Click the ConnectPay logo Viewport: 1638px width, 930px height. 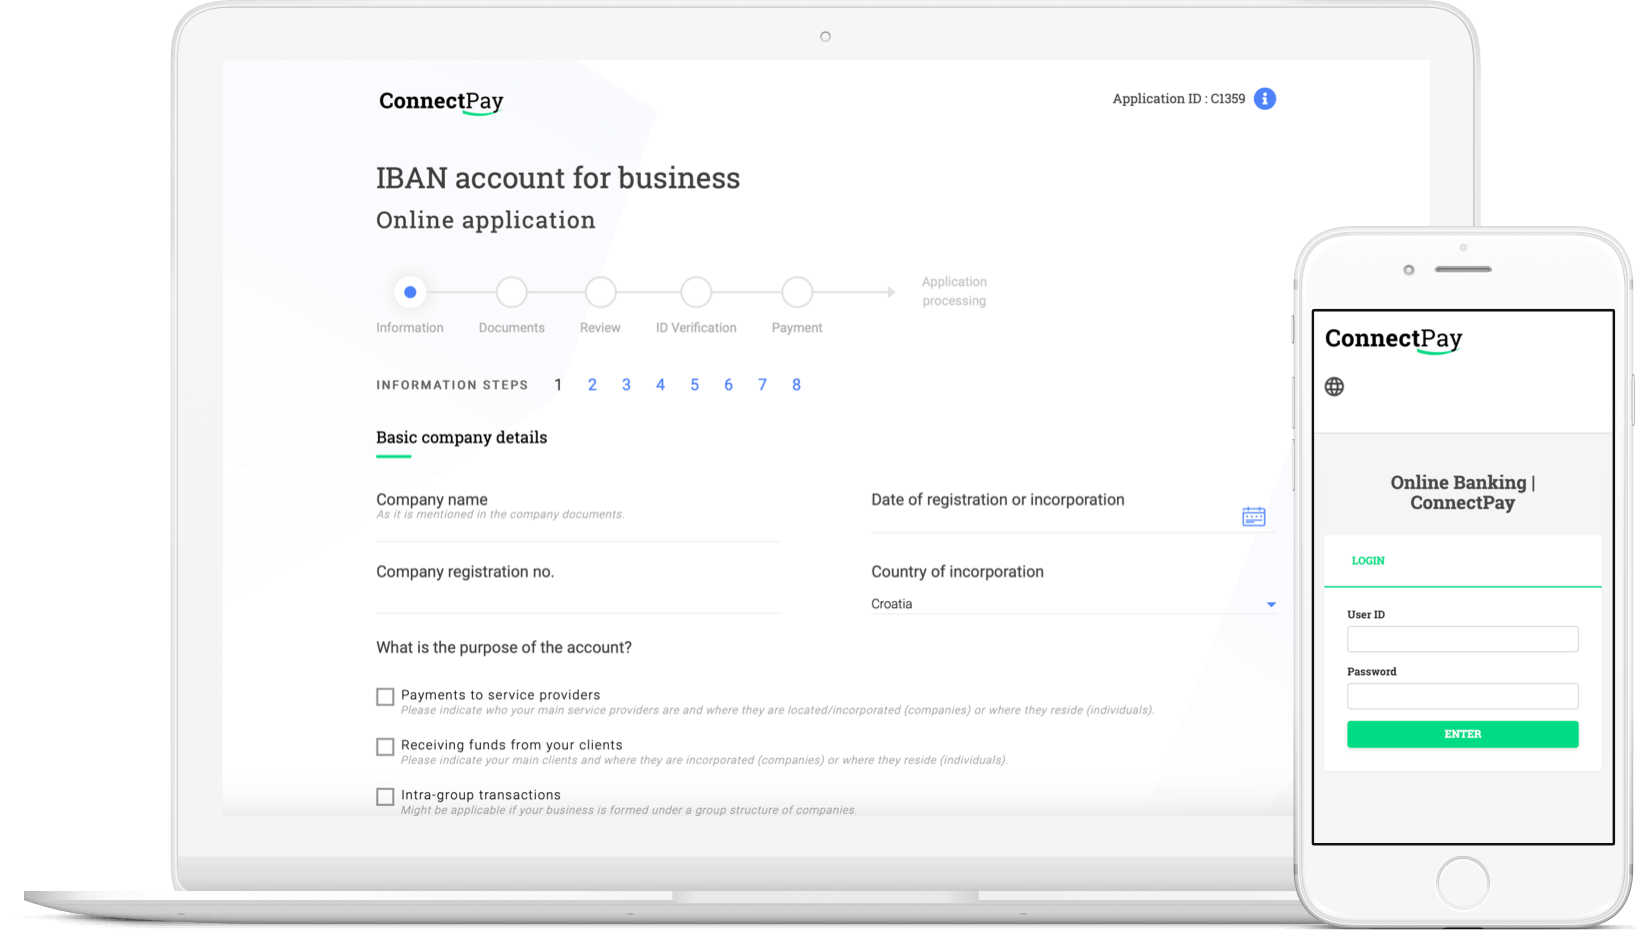[441, 101]
